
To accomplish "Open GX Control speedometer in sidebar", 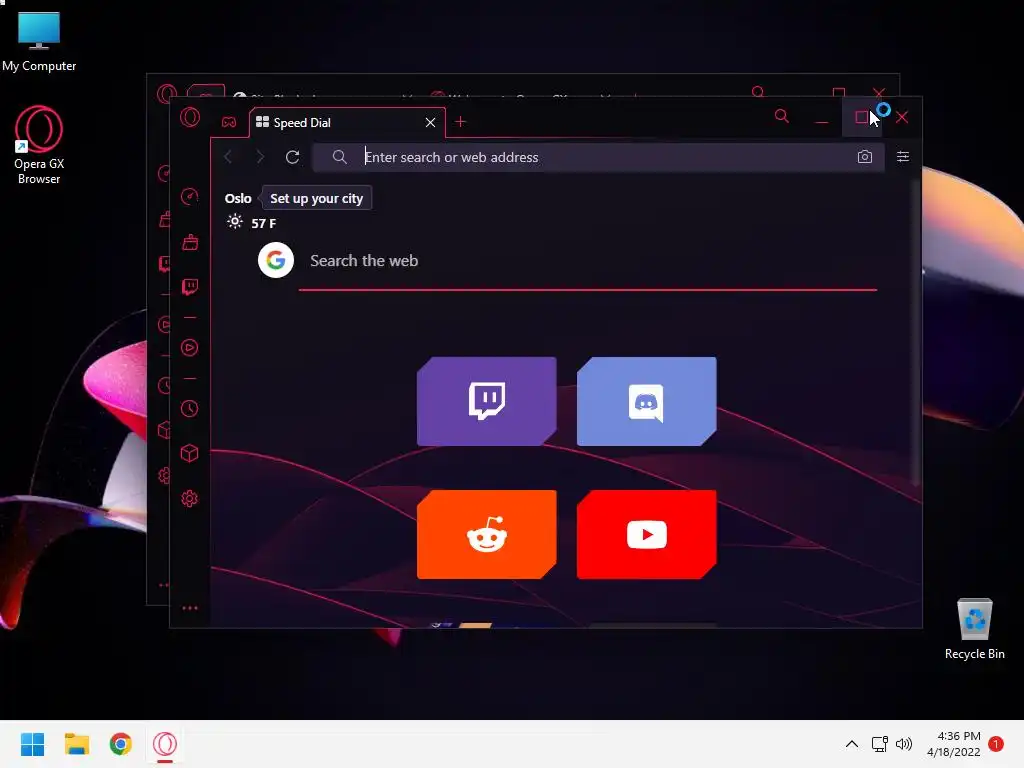I will [x=189, y=197].
